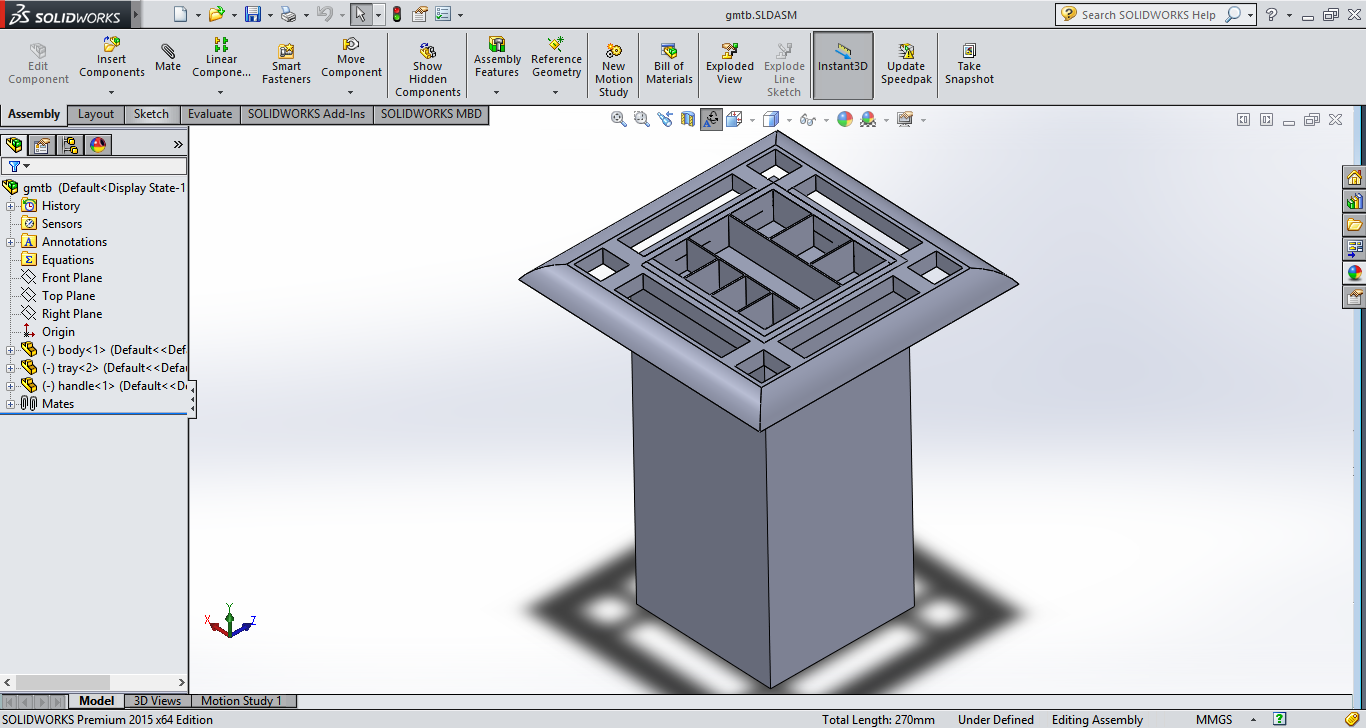Viewport: 1366px width, 728px height.
Task: Open Move Component dropdown arrow
Action: (351, 92)
